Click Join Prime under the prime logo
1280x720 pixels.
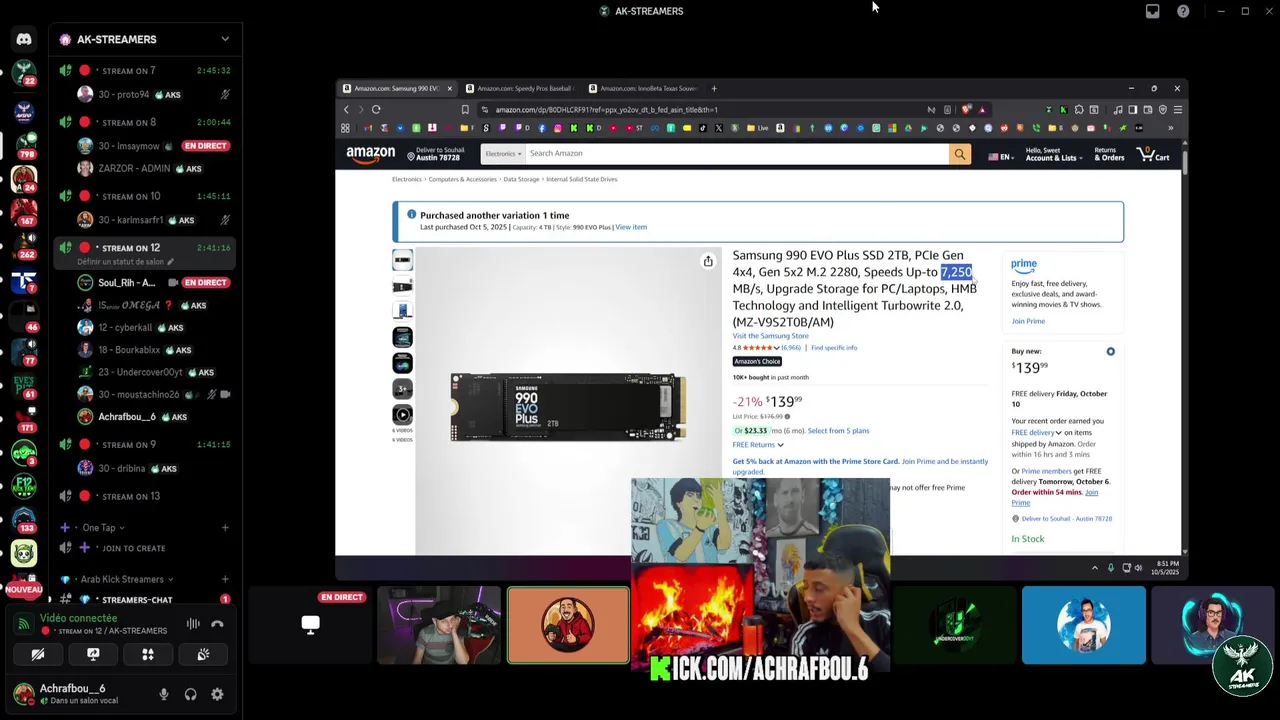tap(1028, 321)
